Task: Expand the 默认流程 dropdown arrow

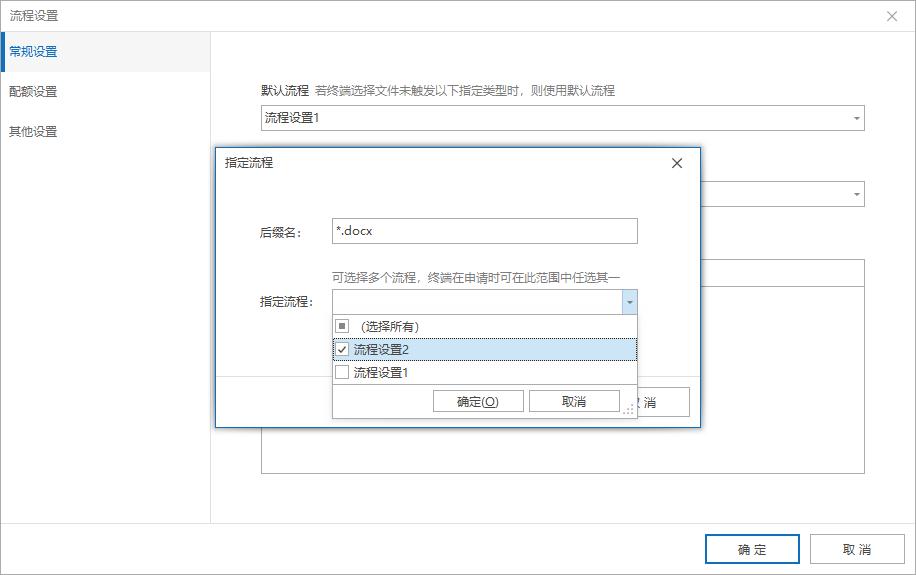Action: [x=856, y=118]
